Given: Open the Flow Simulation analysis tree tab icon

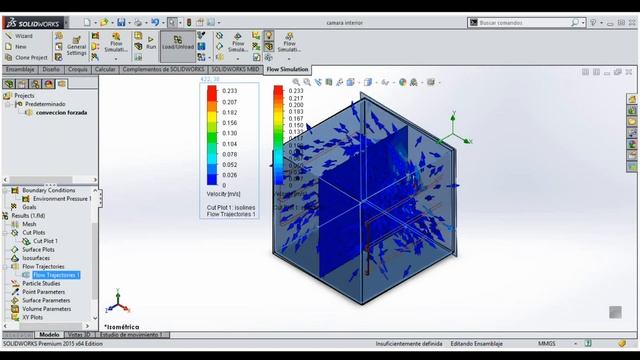Looking at the screenshot, I should click(62, 84).
